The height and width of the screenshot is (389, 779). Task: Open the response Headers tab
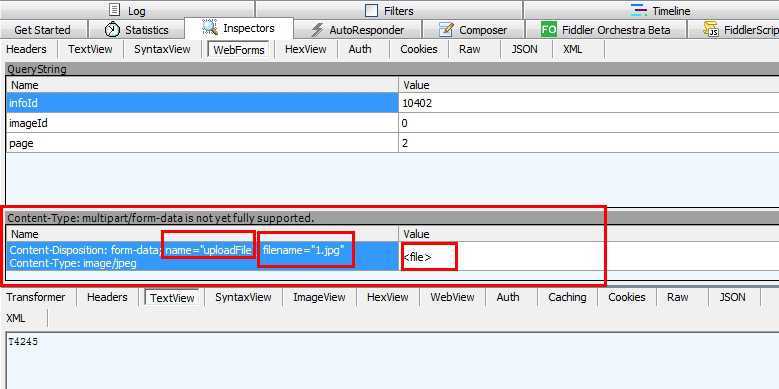(107, 297)
